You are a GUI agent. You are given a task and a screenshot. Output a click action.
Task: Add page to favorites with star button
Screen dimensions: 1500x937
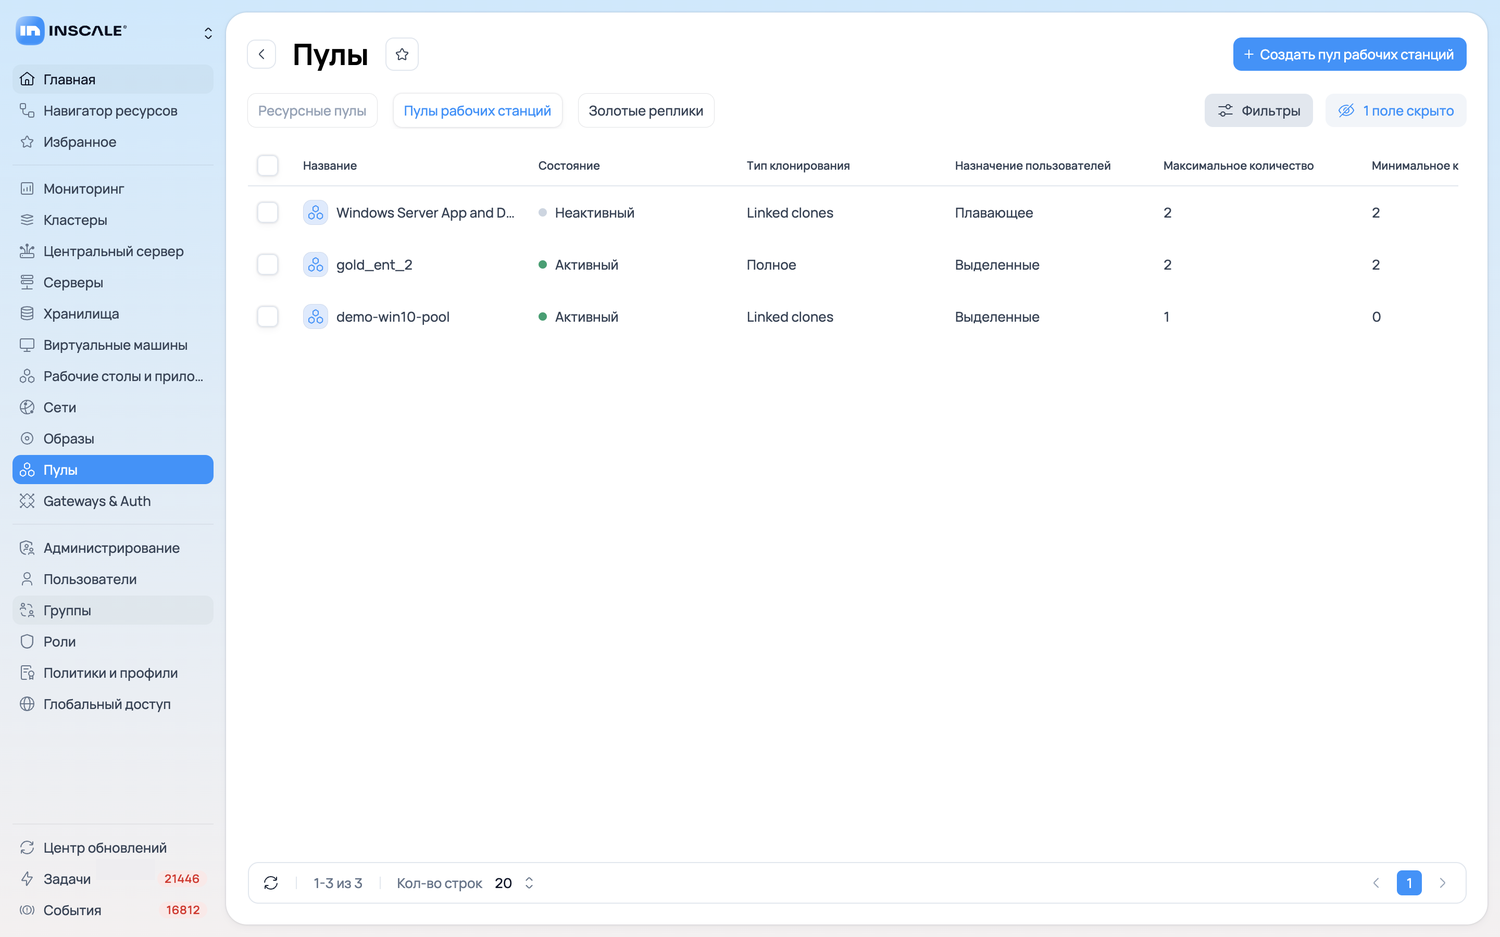click(x=402, y=54)
